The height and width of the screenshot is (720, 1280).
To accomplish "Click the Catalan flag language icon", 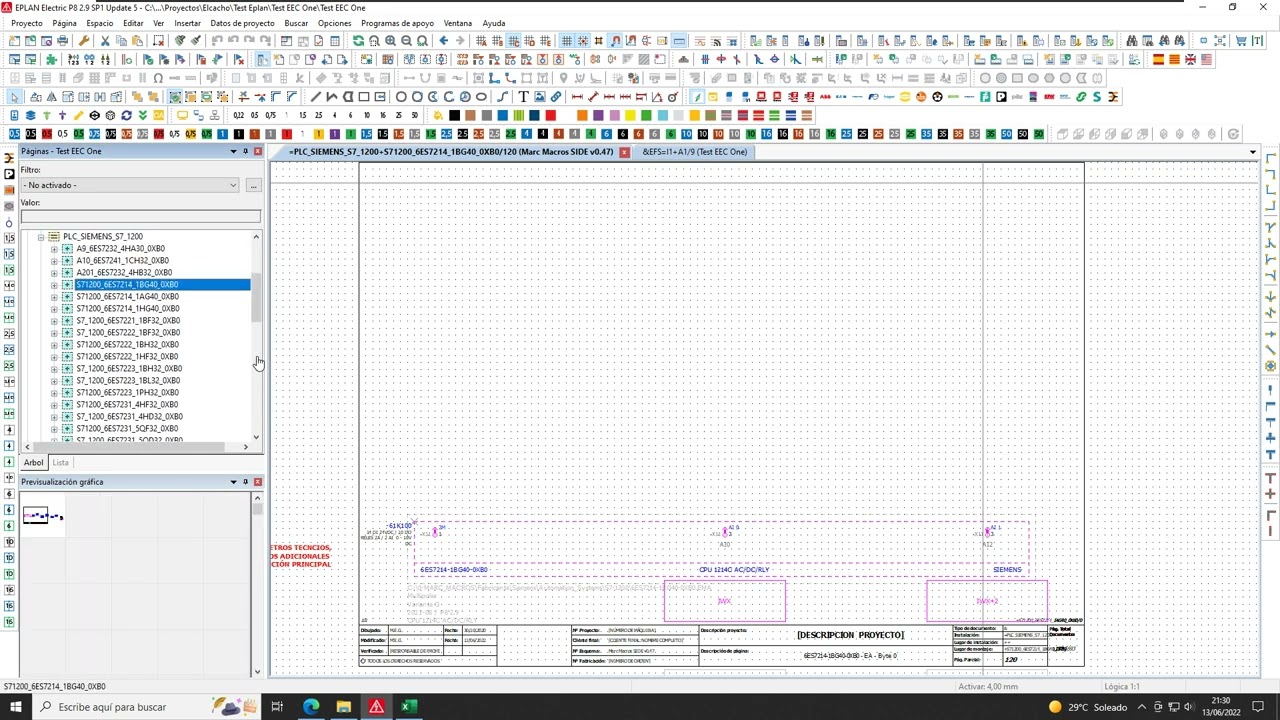I will click(x=1174, y=59).
